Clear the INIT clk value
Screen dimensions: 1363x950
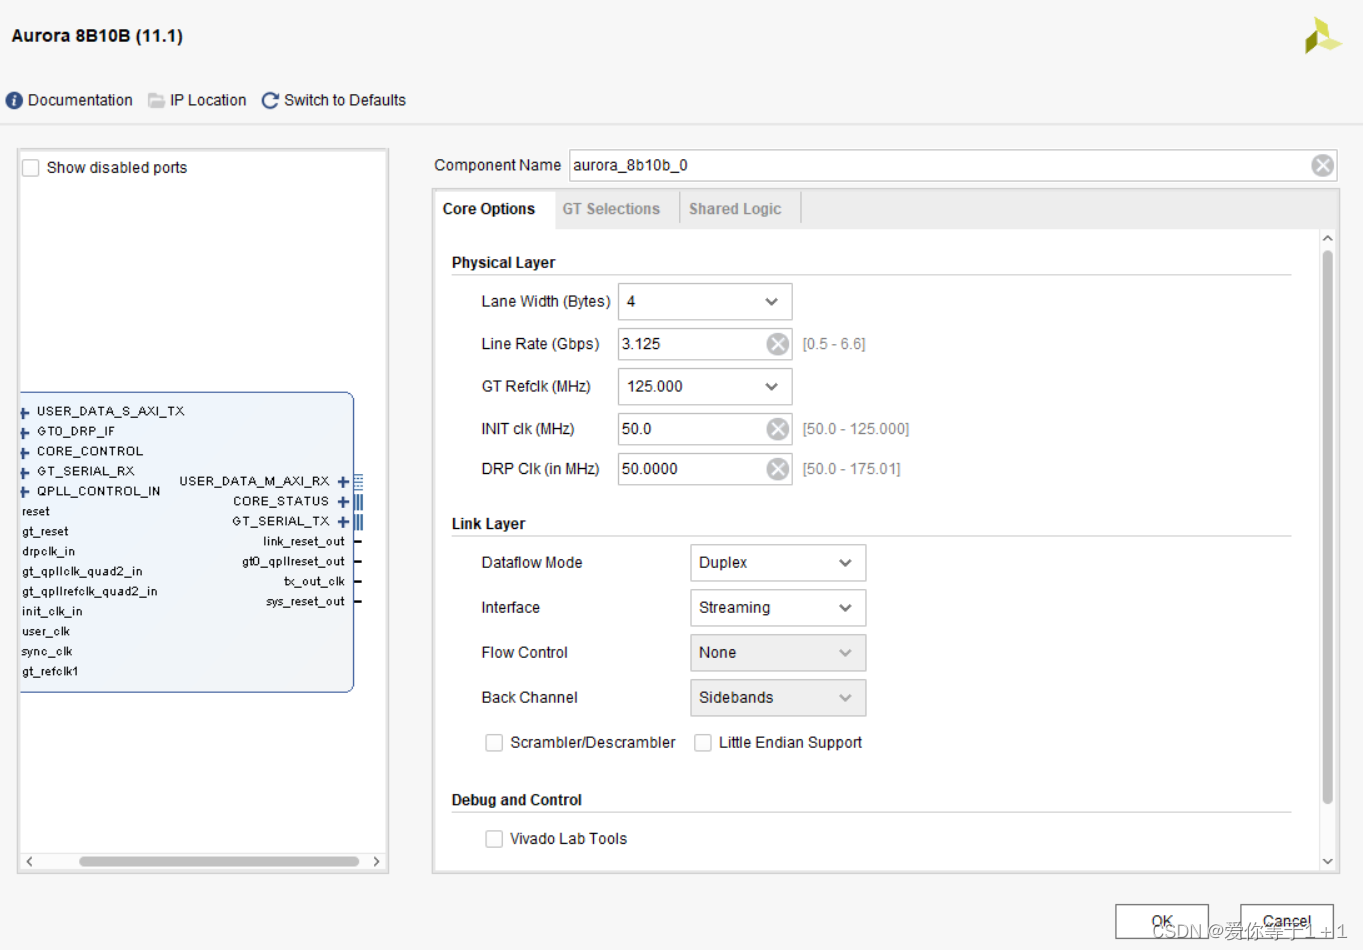pos(777,429)
